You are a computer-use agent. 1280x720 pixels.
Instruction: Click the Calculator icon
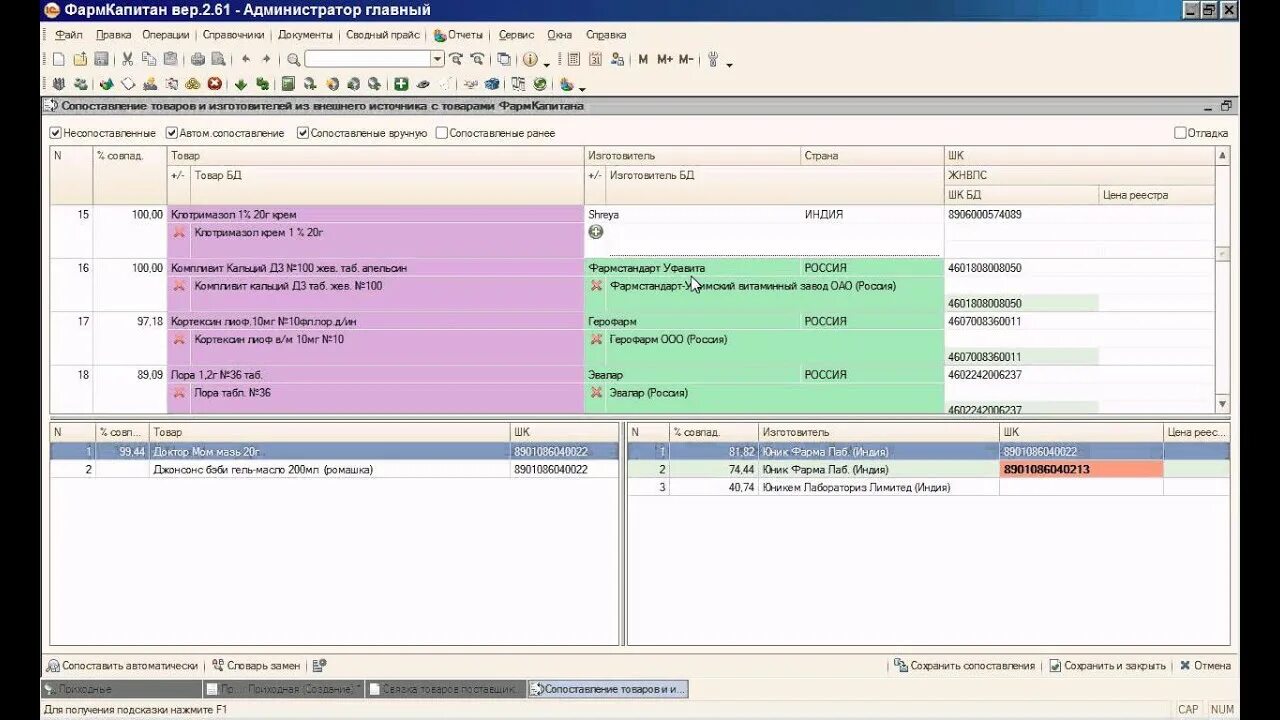click(575, 60)
